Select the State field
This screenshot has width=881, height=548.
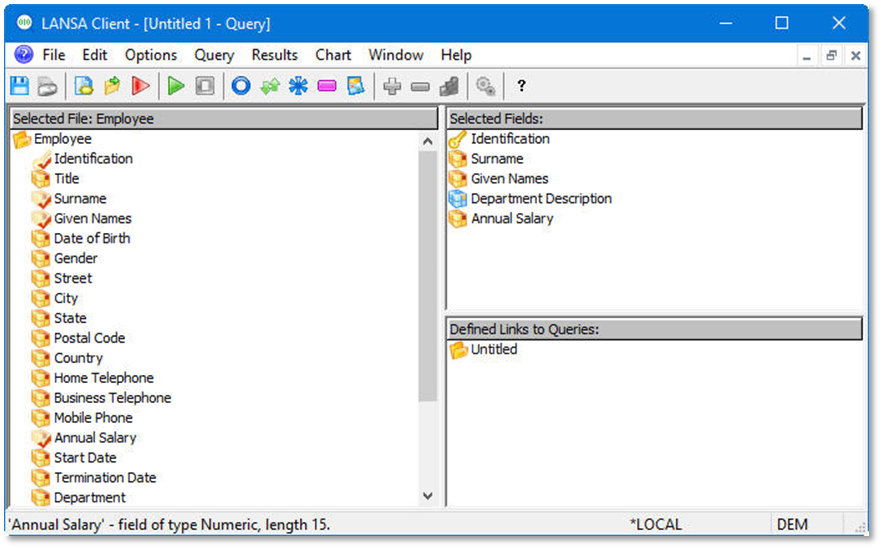[70, 318]
